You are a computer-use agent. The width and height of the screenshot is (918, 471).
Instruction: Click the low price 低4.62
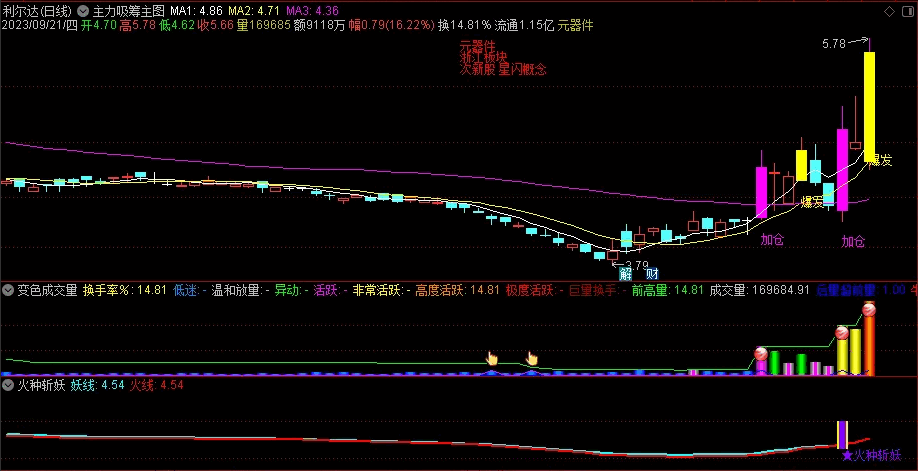176,25
